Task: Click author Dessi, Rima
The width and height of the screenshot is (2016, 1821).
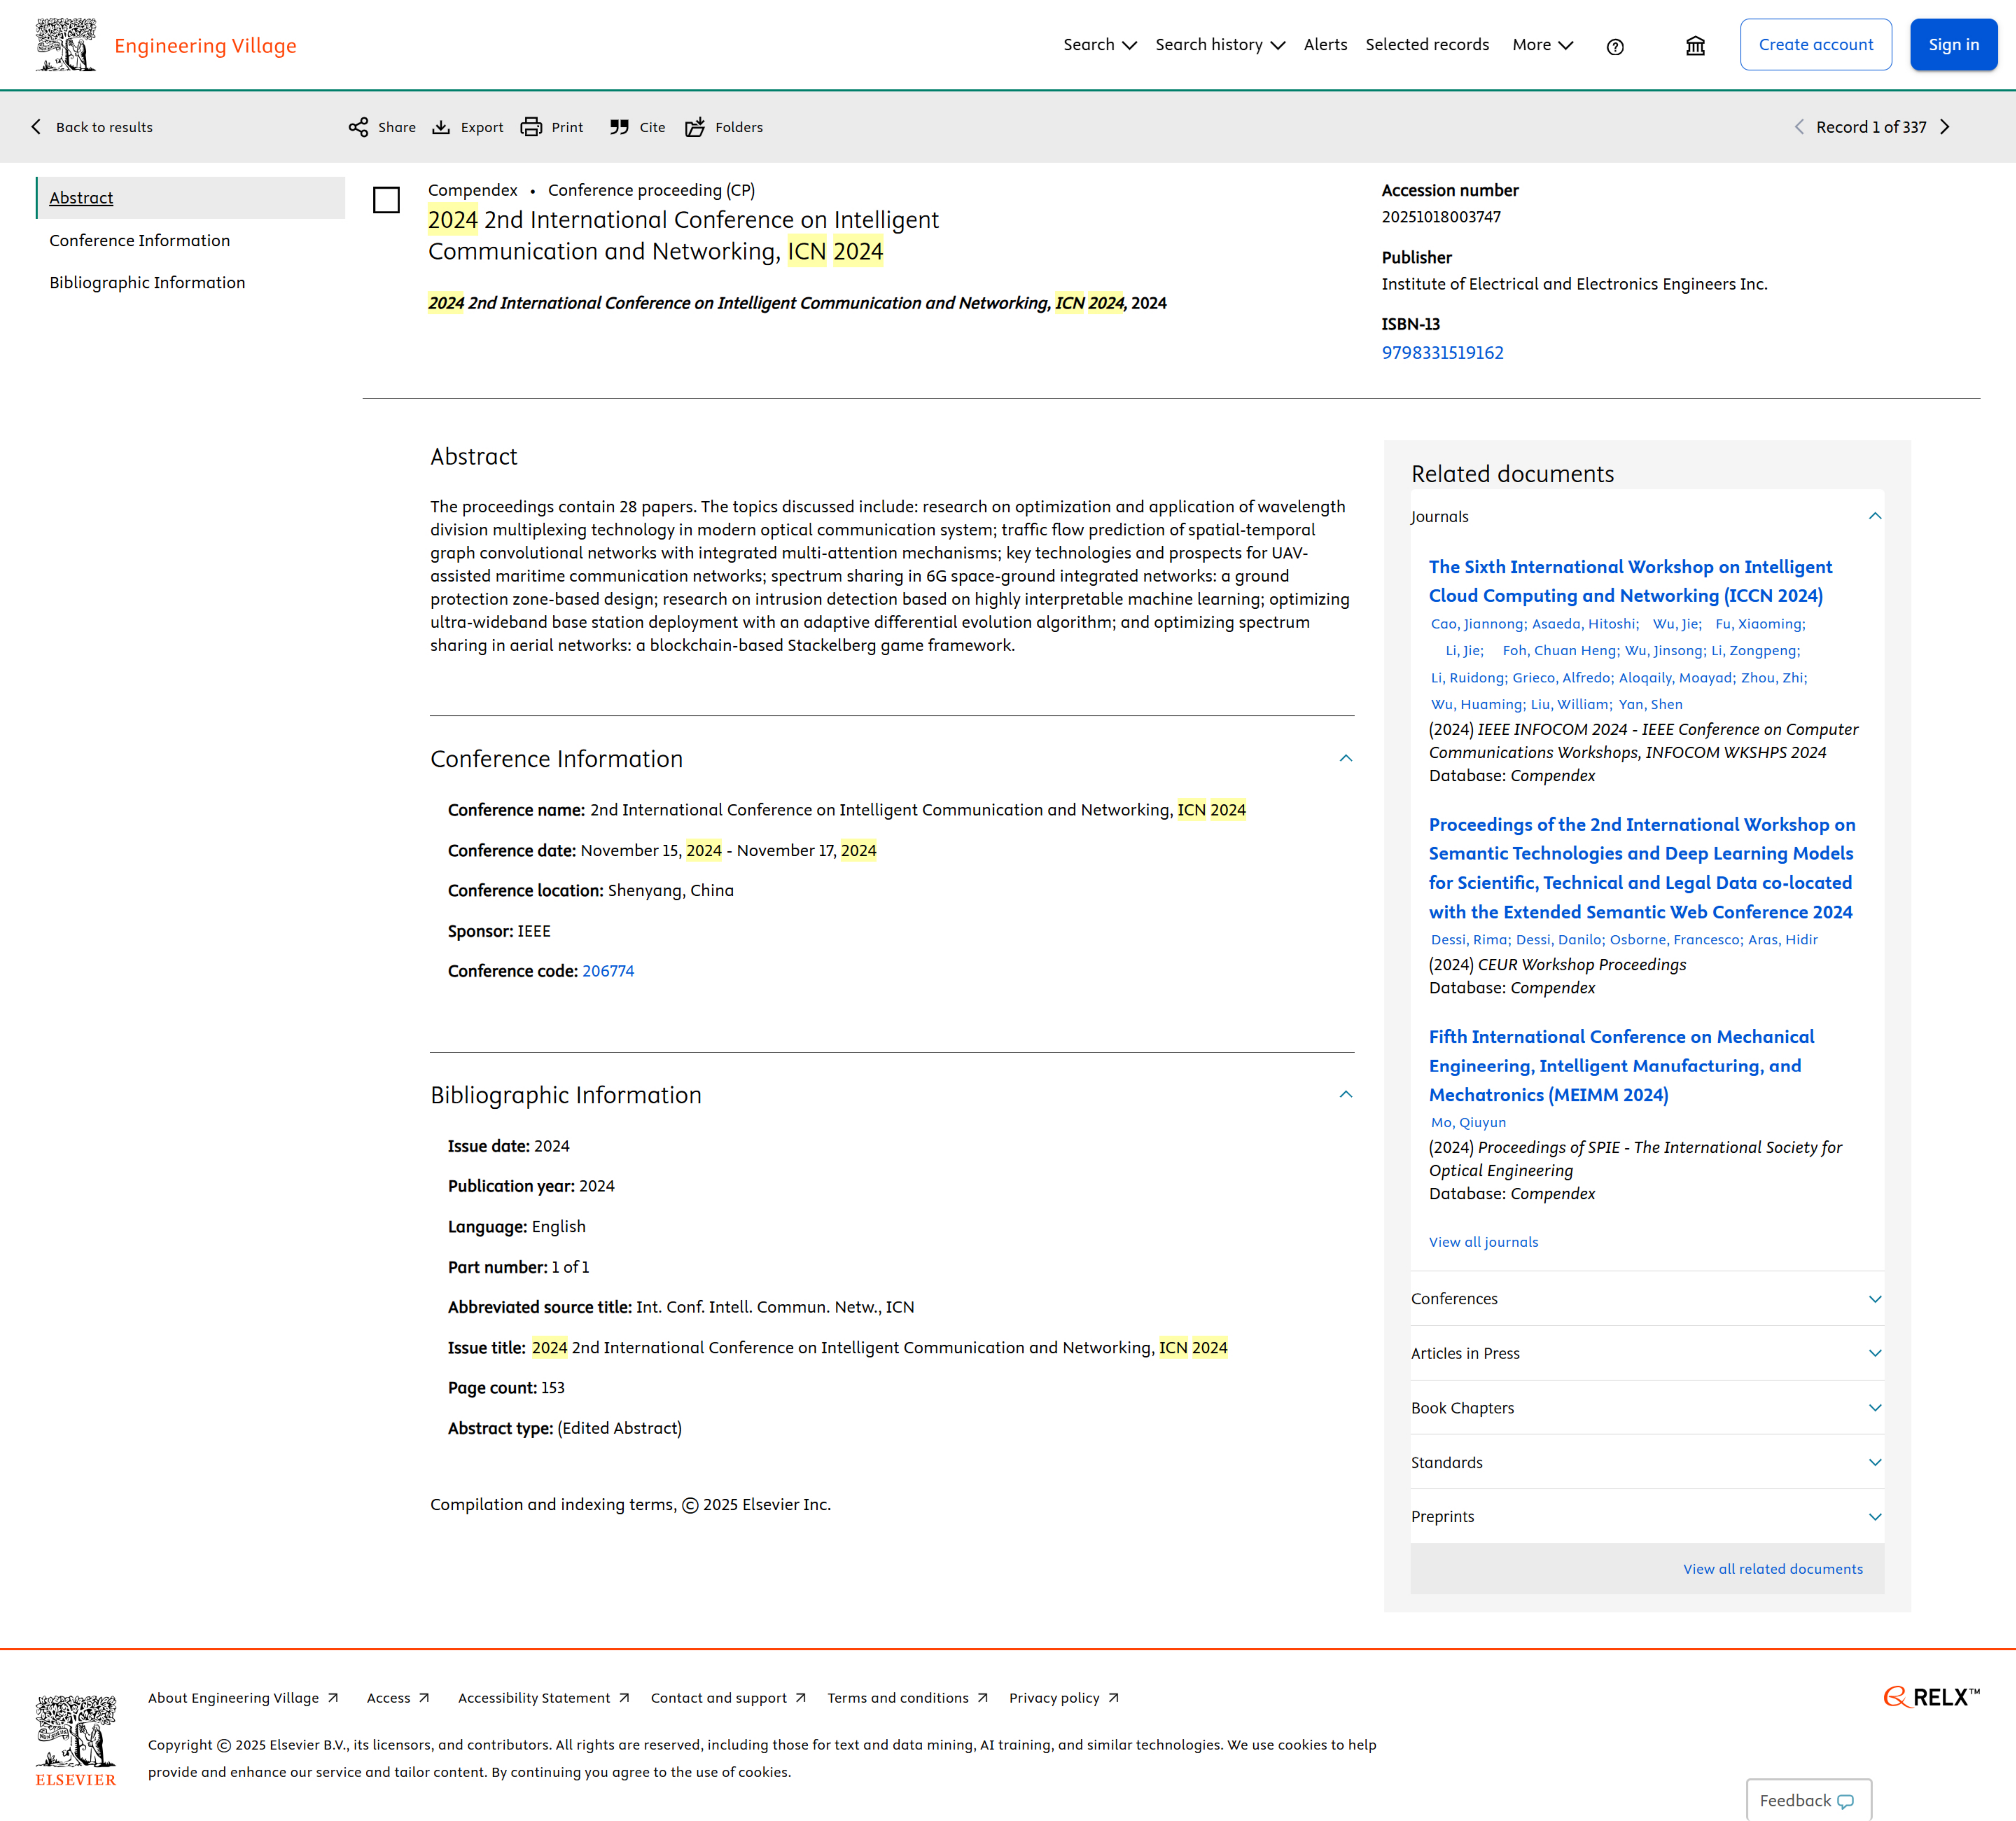Action: [1469, 940]
